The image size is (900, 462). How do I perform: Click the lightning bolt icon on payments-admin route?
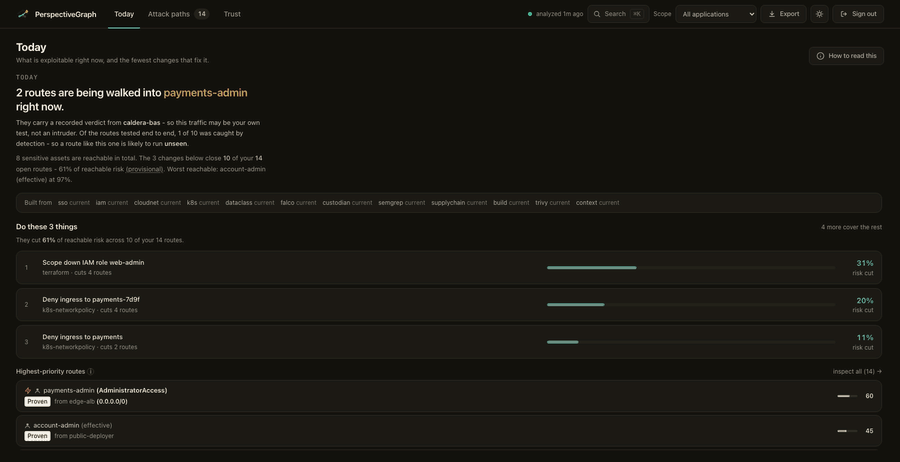(x=28, y=390)
